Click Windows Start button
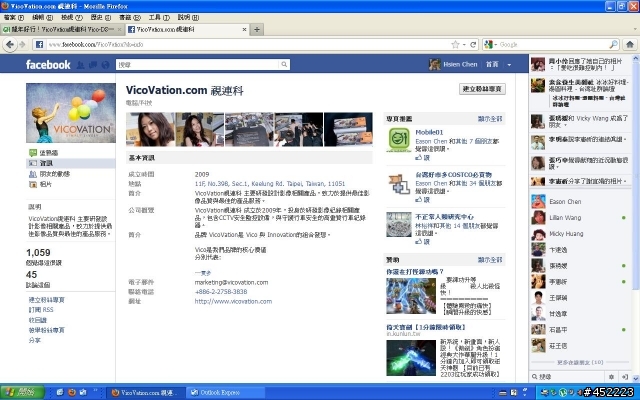The height and width of the screenshot is (400, 640). 22,393
